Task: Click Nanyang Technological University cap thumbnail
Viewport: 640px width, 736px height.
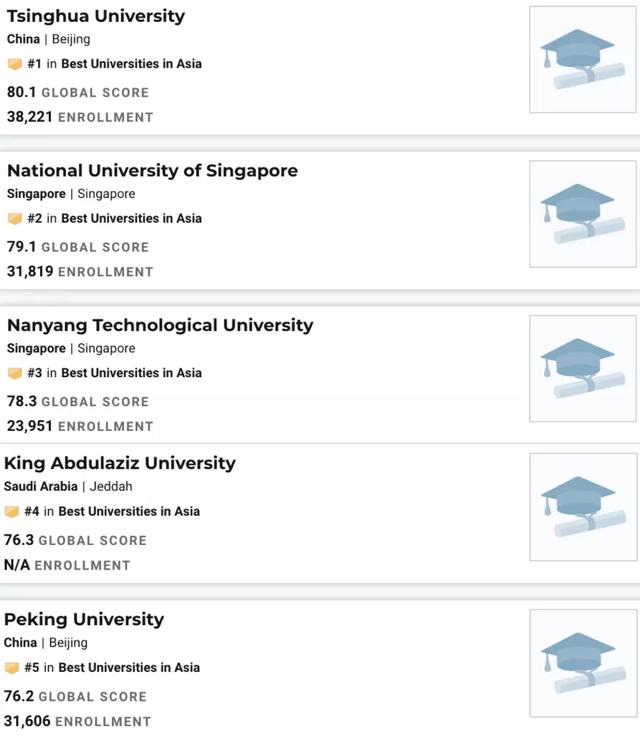Action: (583, 368)
